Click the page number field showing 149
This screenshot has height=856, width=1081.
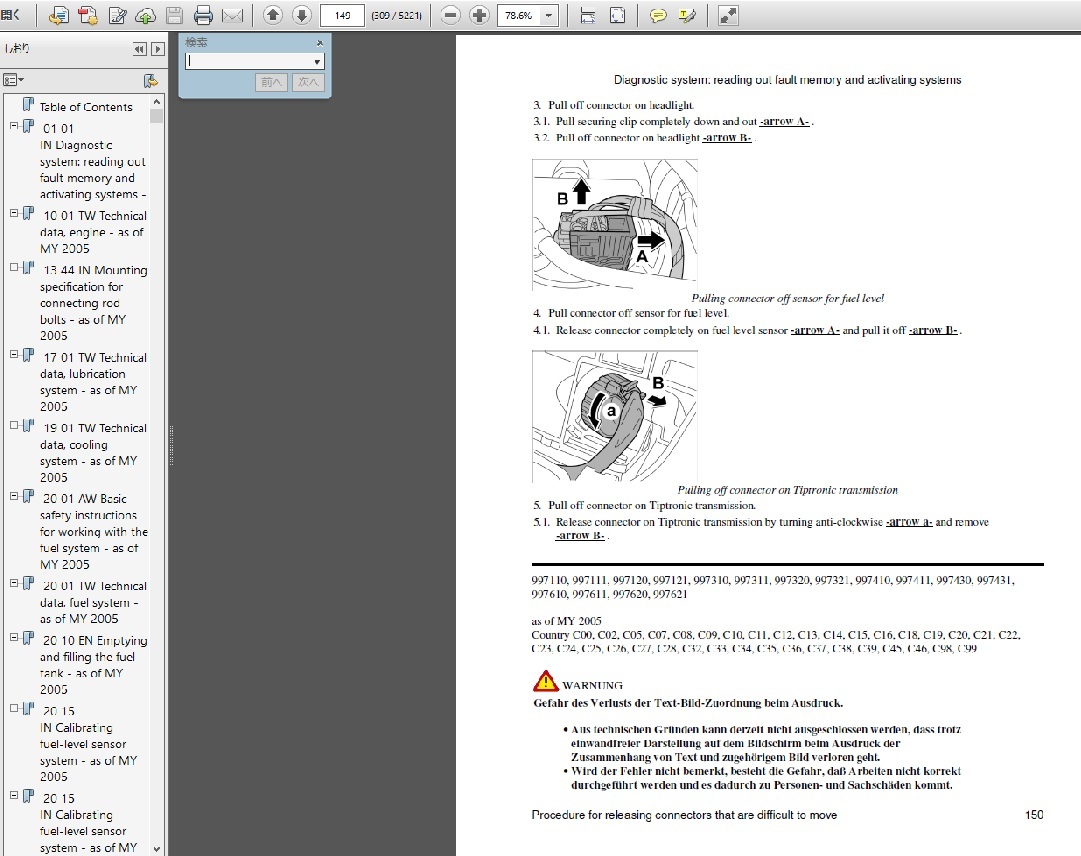342,15
